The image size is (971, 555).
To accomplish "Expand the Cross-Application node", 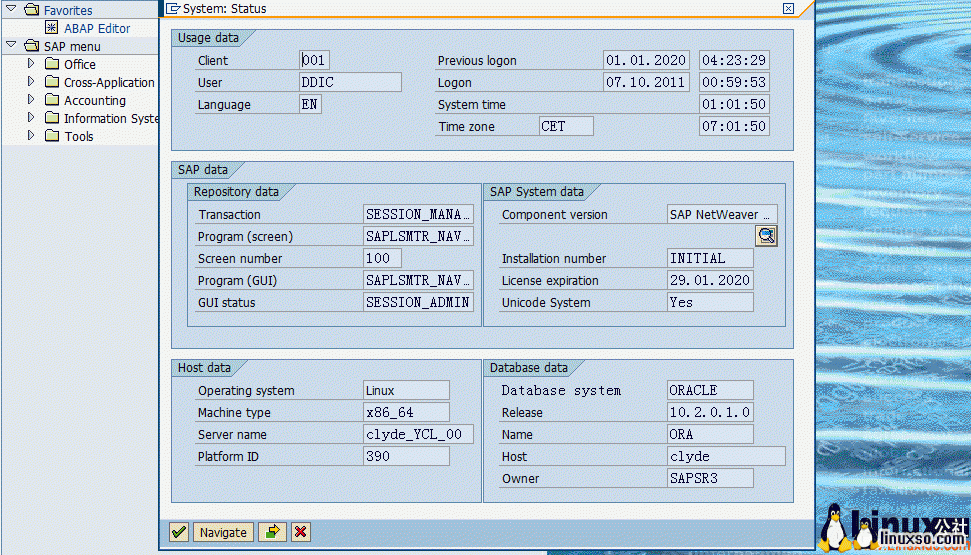I will click(31, 82).
